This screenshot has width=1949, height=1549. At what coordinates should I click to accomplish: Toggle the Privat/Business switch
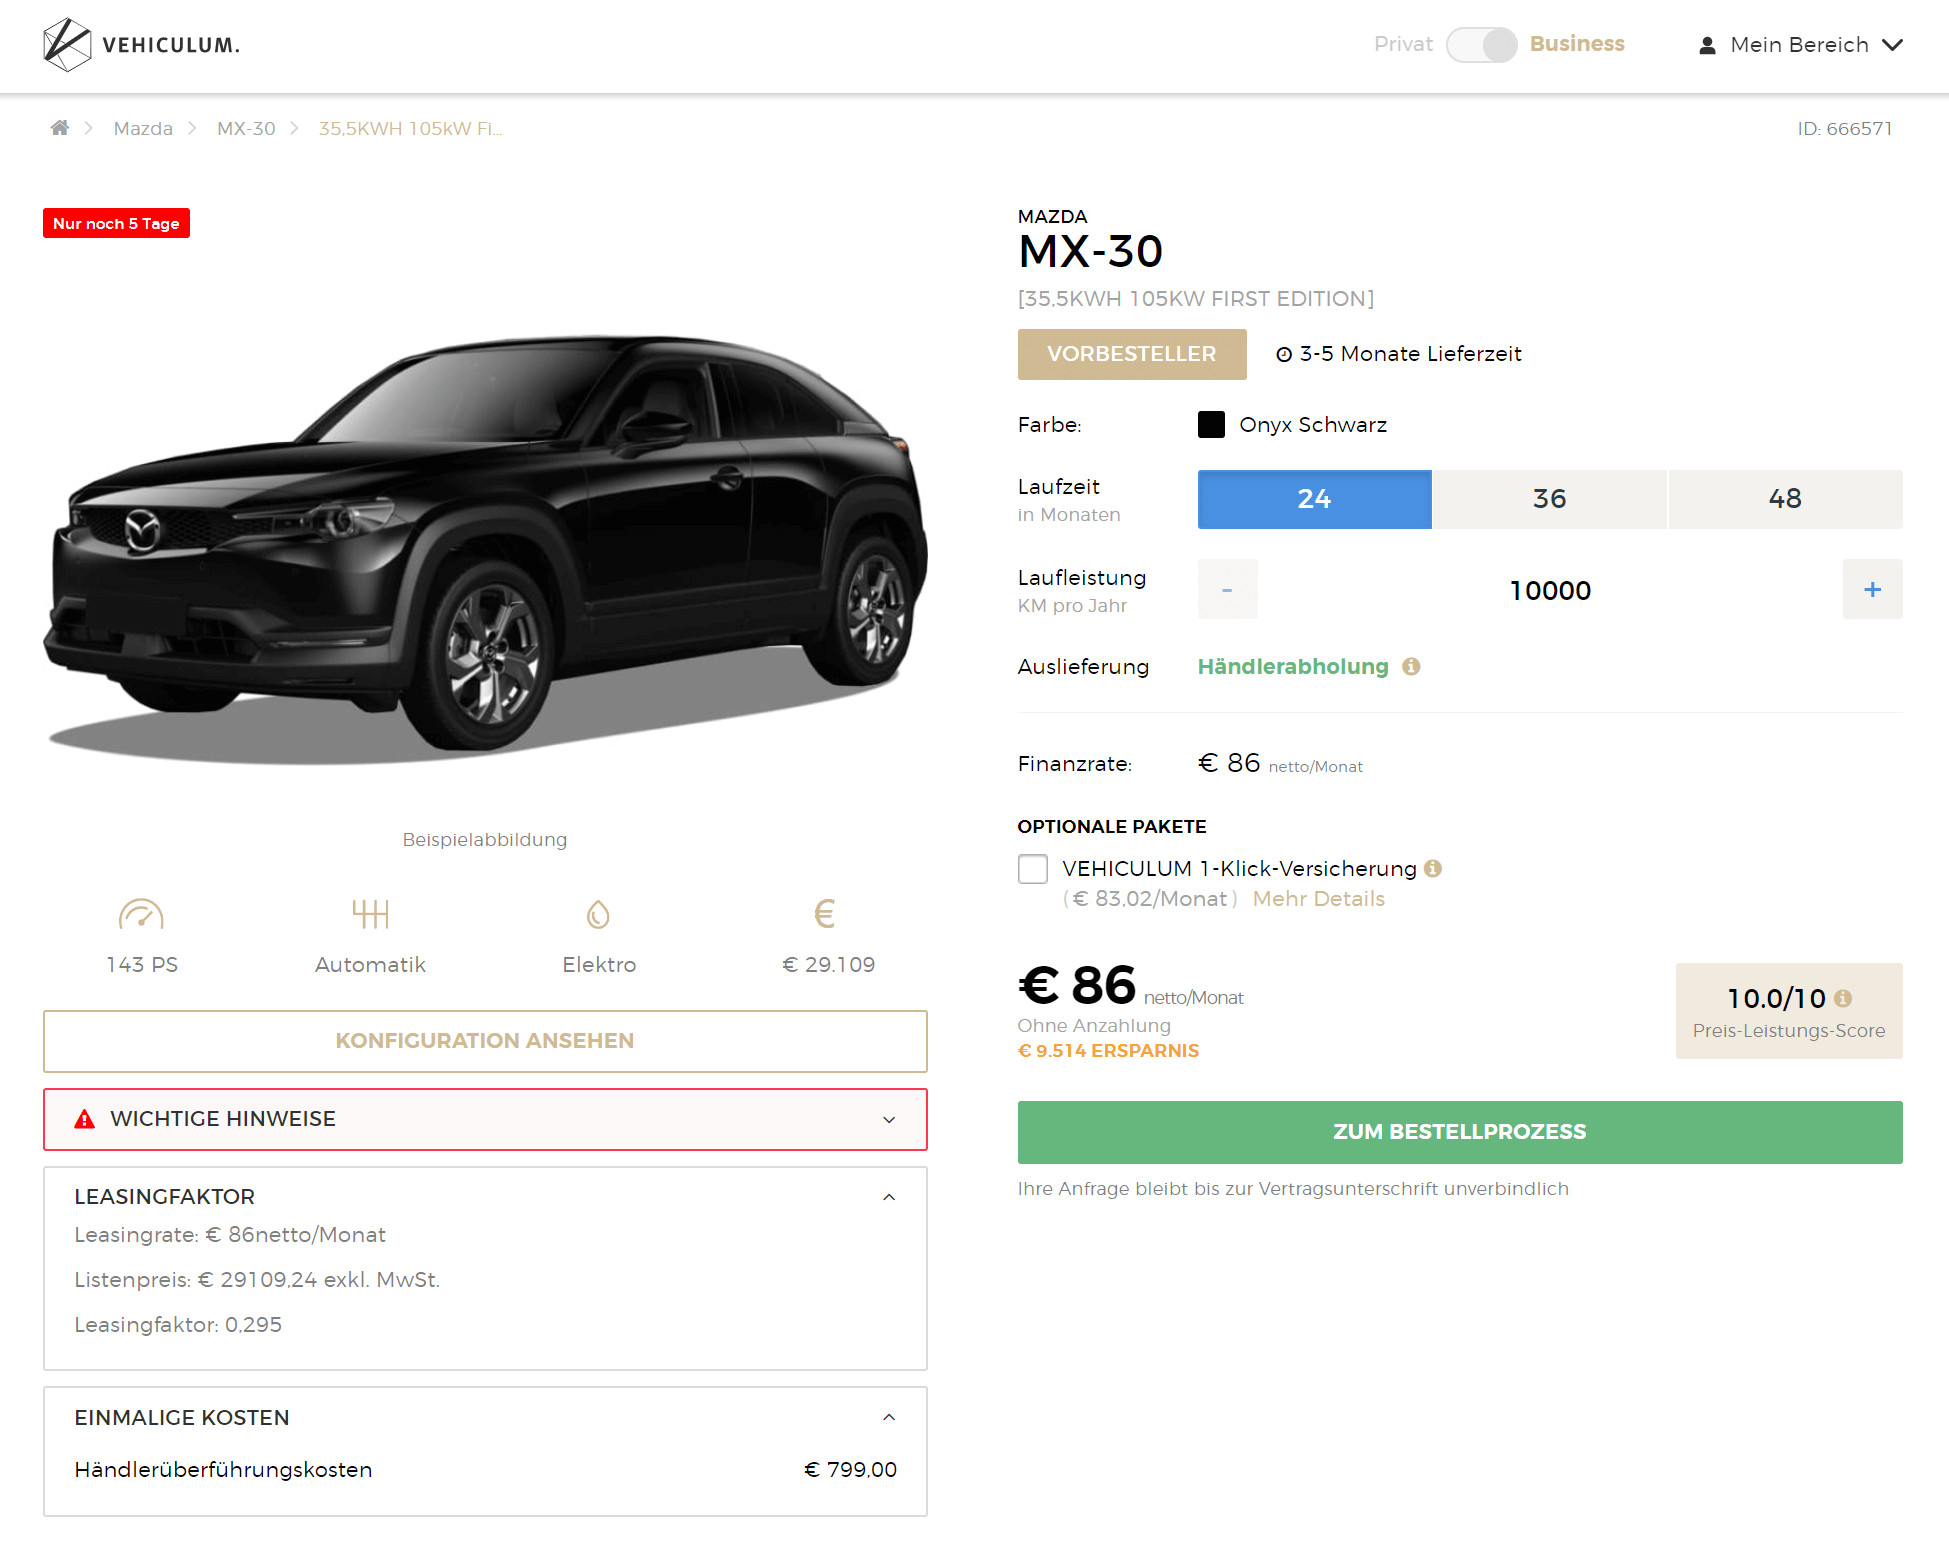tap(1481, 45)
